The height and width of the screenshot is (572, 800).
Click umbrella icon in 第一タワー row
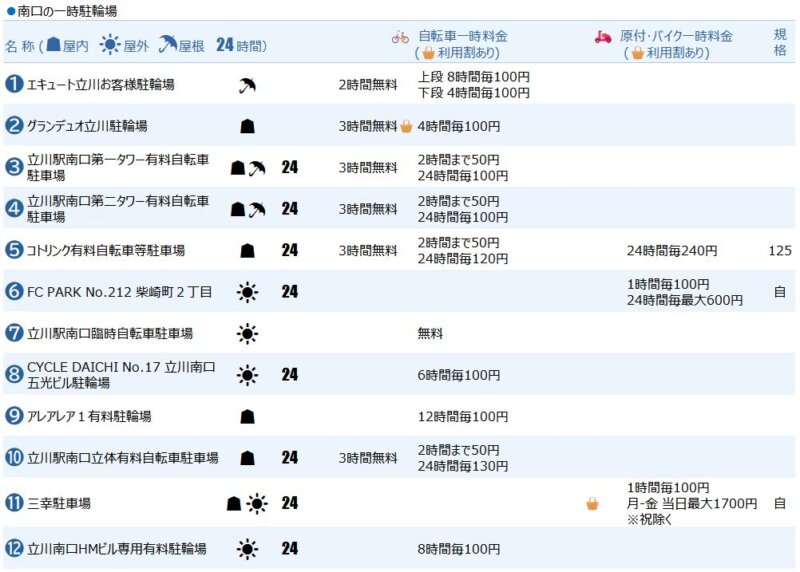(x=257, y=168)
